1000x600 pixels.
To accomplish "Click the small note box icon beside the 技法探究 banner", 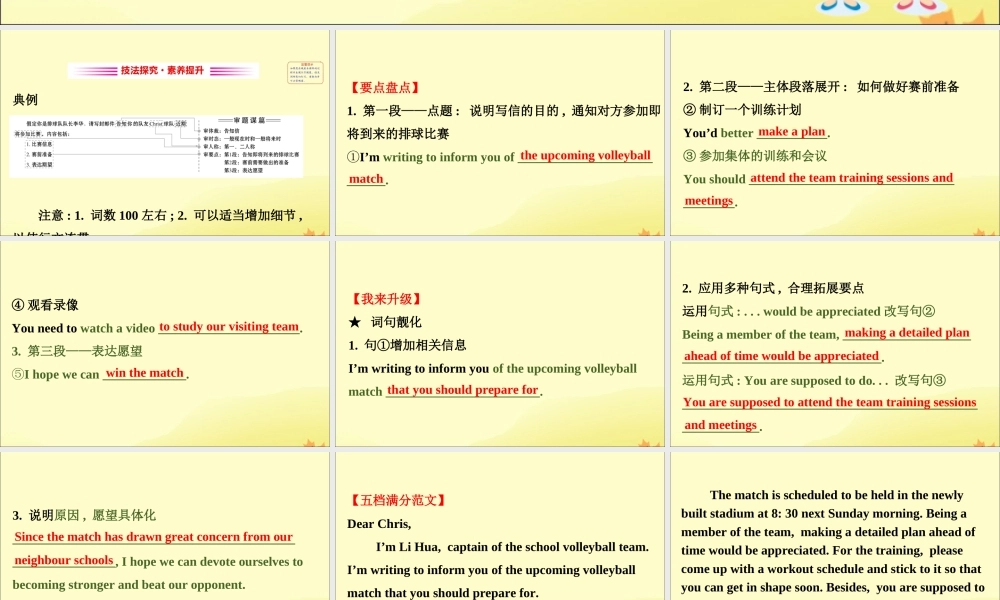I will (x=305, y=73).
